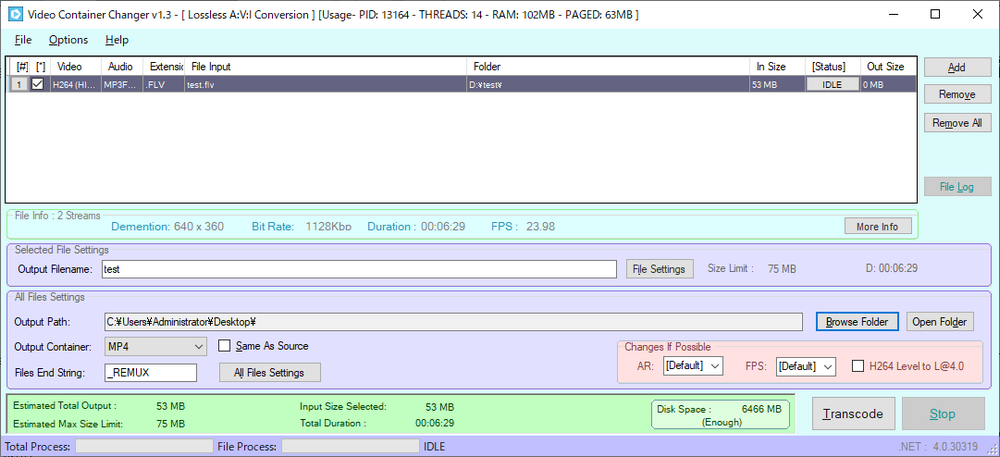Click Remove All button
Screen dimensions: 1000x457
tap(957, 123)
